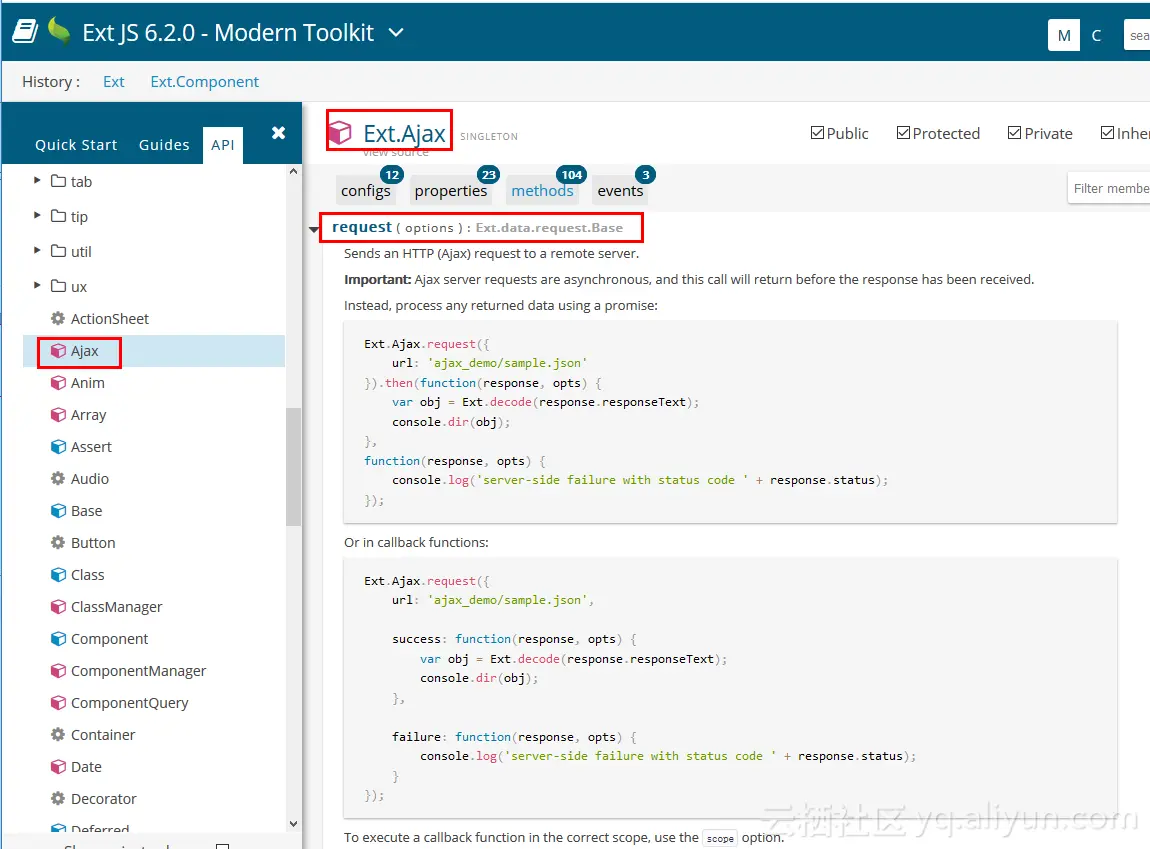Open the toolkit version dropdown chevron
Viewport: 1150px width, 849px height.
click(396, 32)
